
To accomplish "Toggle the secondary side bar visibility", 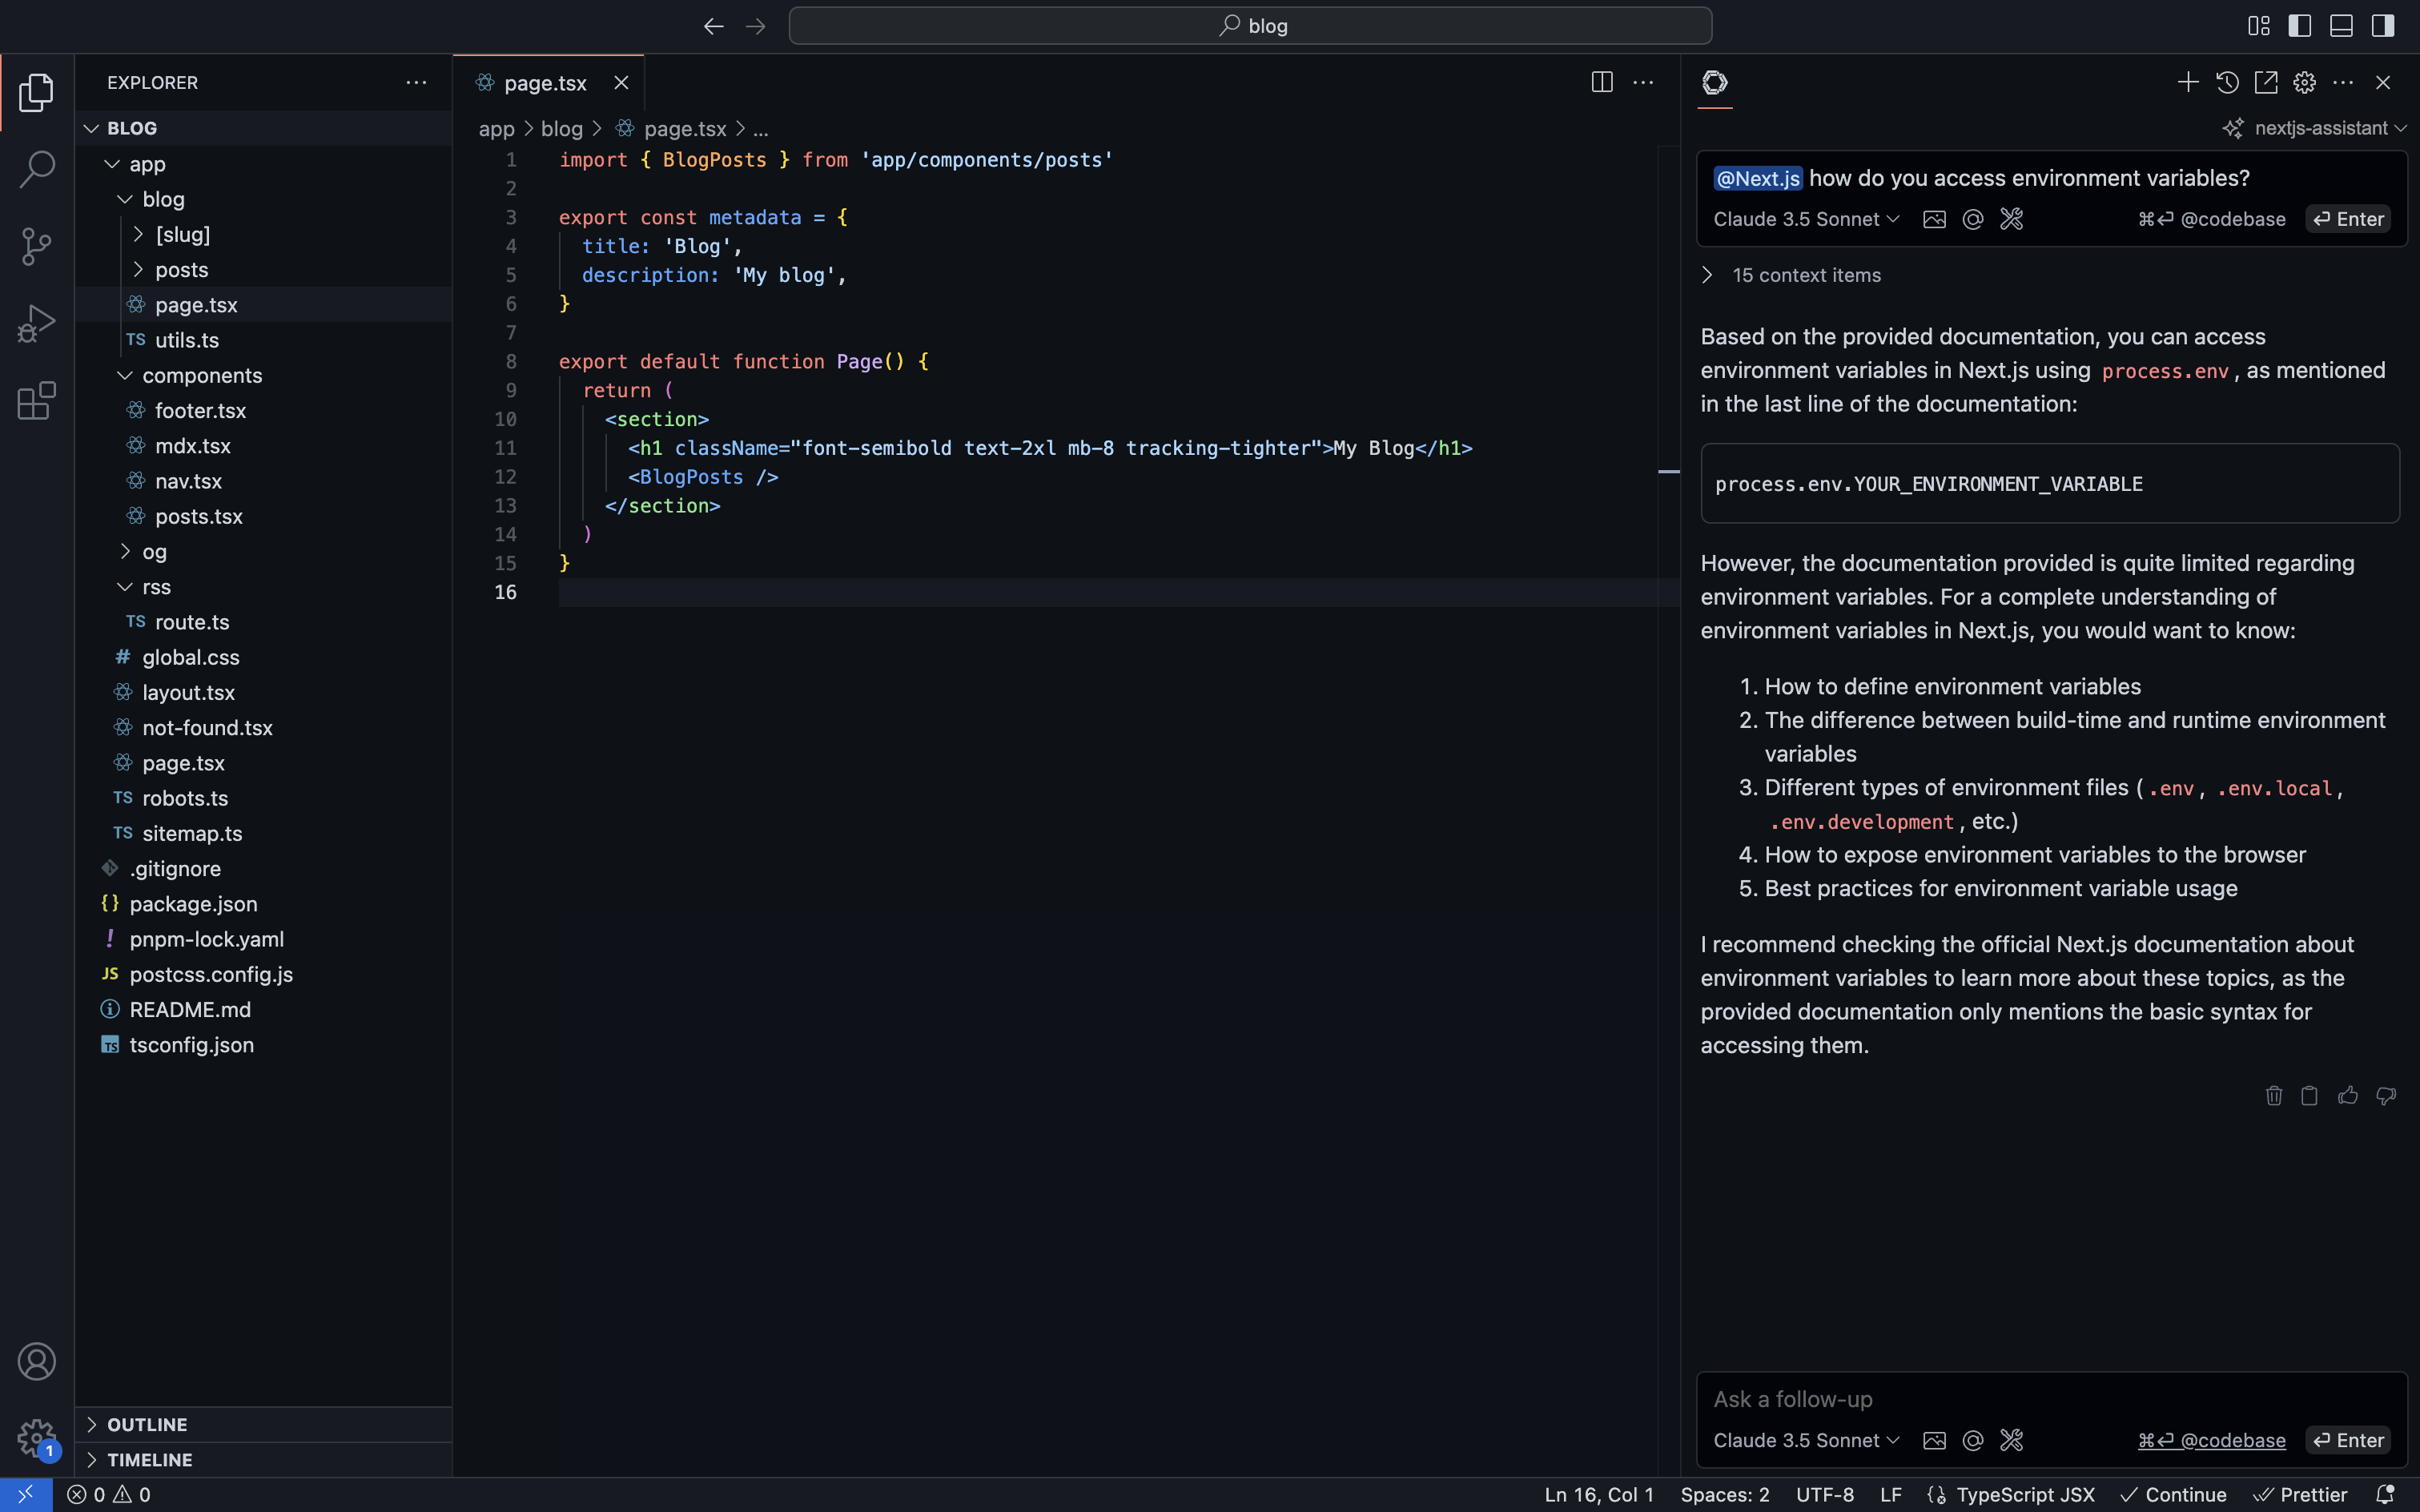I will click(2383, 26).
